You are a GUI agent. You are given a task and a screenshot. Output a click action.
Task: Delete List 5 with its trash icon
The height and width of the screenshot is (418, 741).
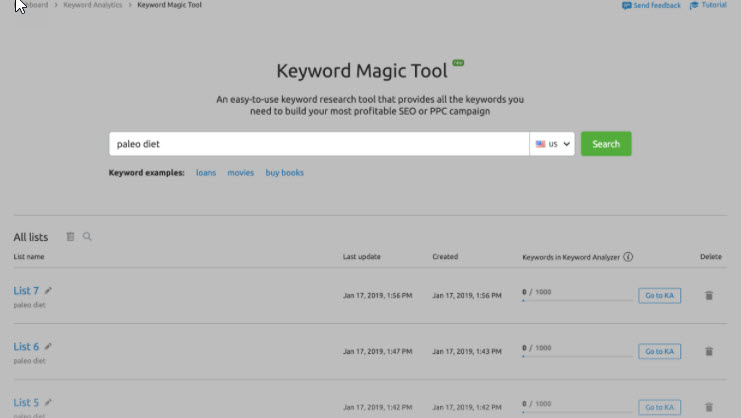709,407
